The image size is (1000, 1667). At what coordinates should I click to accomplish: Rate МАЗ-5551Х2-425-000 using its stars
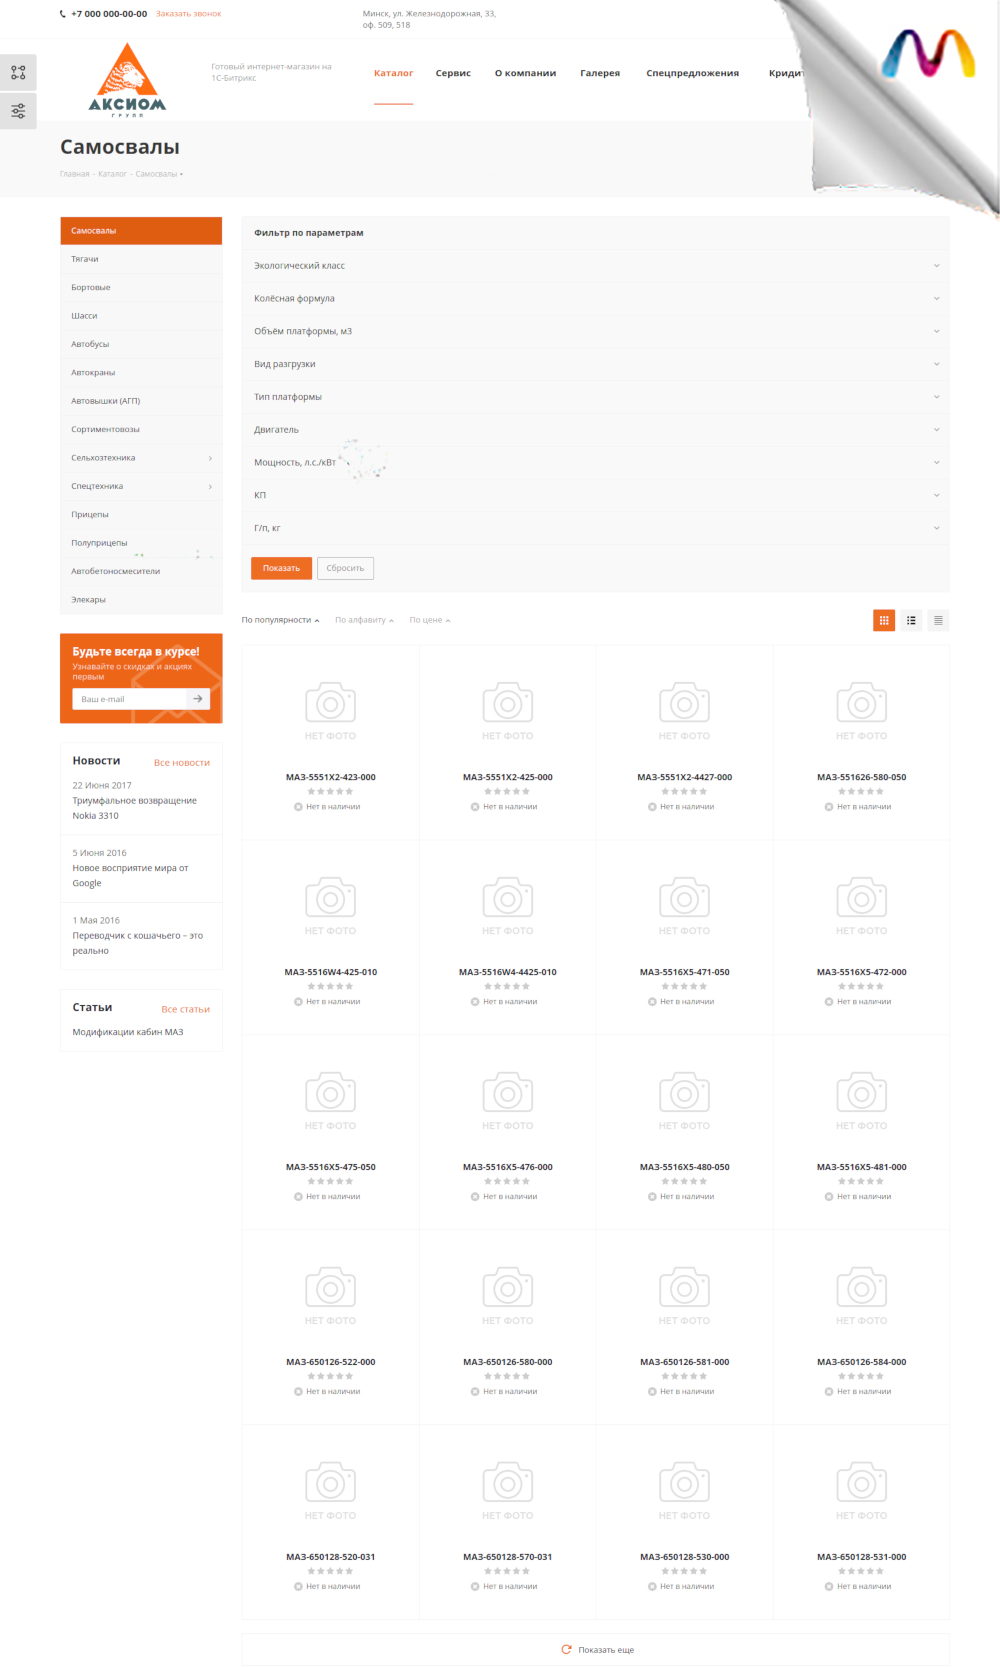click(507, 792)
